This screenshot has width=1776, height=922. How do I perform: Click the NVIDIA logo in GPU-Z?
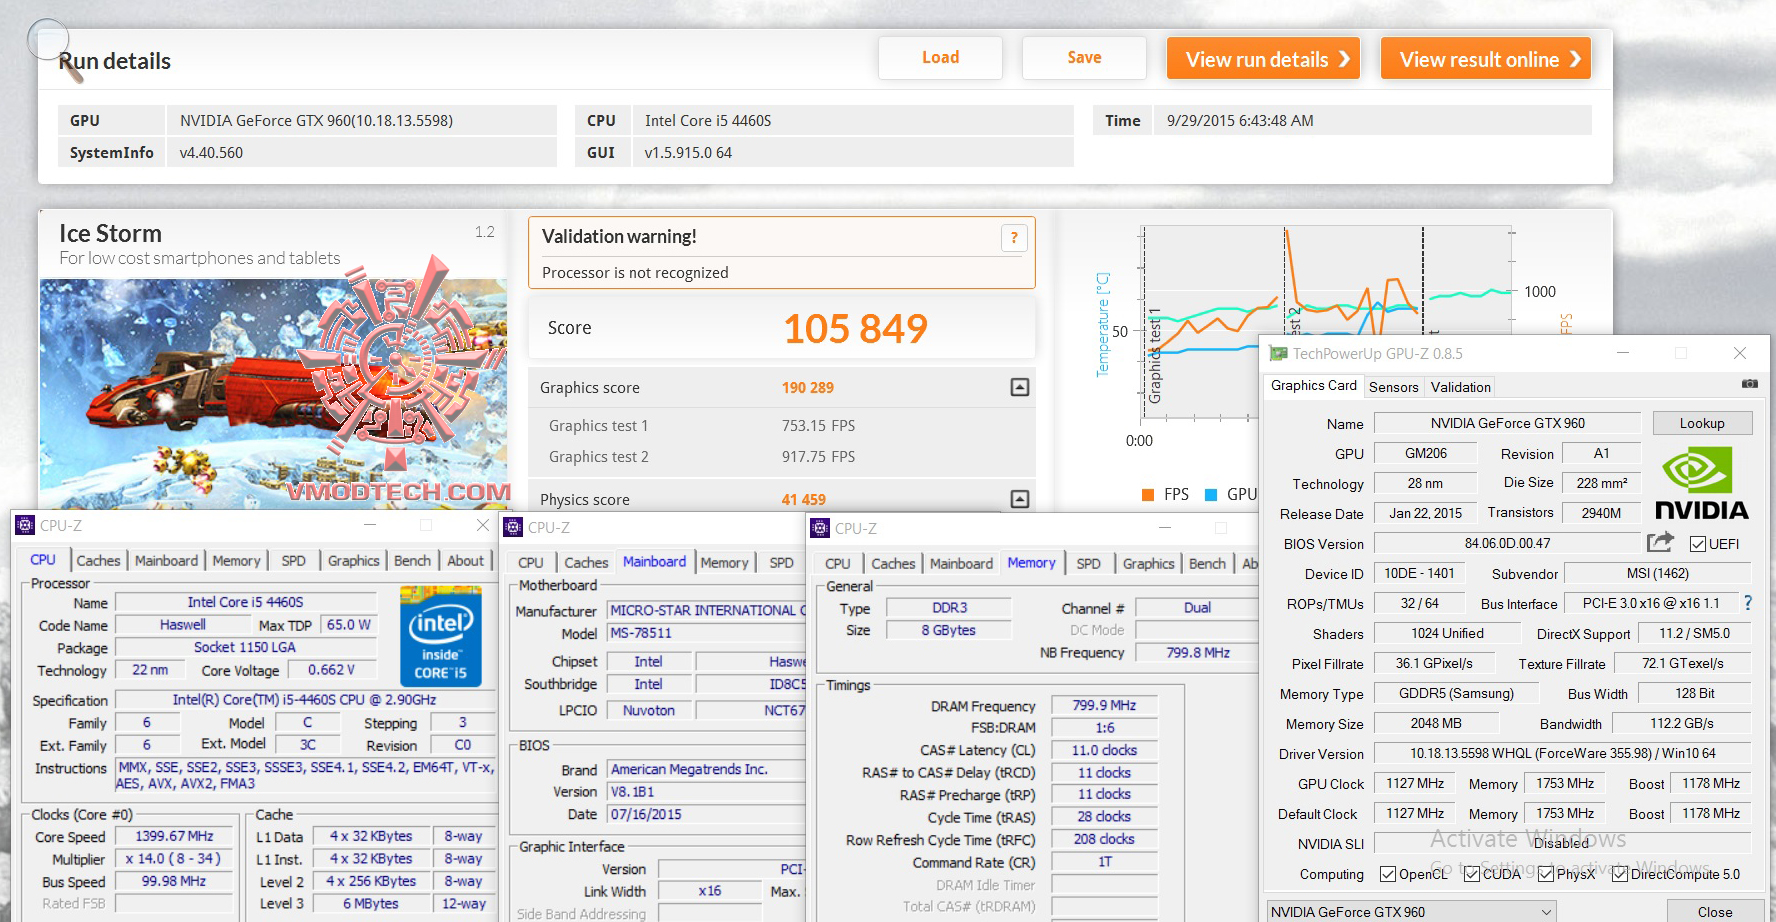(x=1702, y=484)
